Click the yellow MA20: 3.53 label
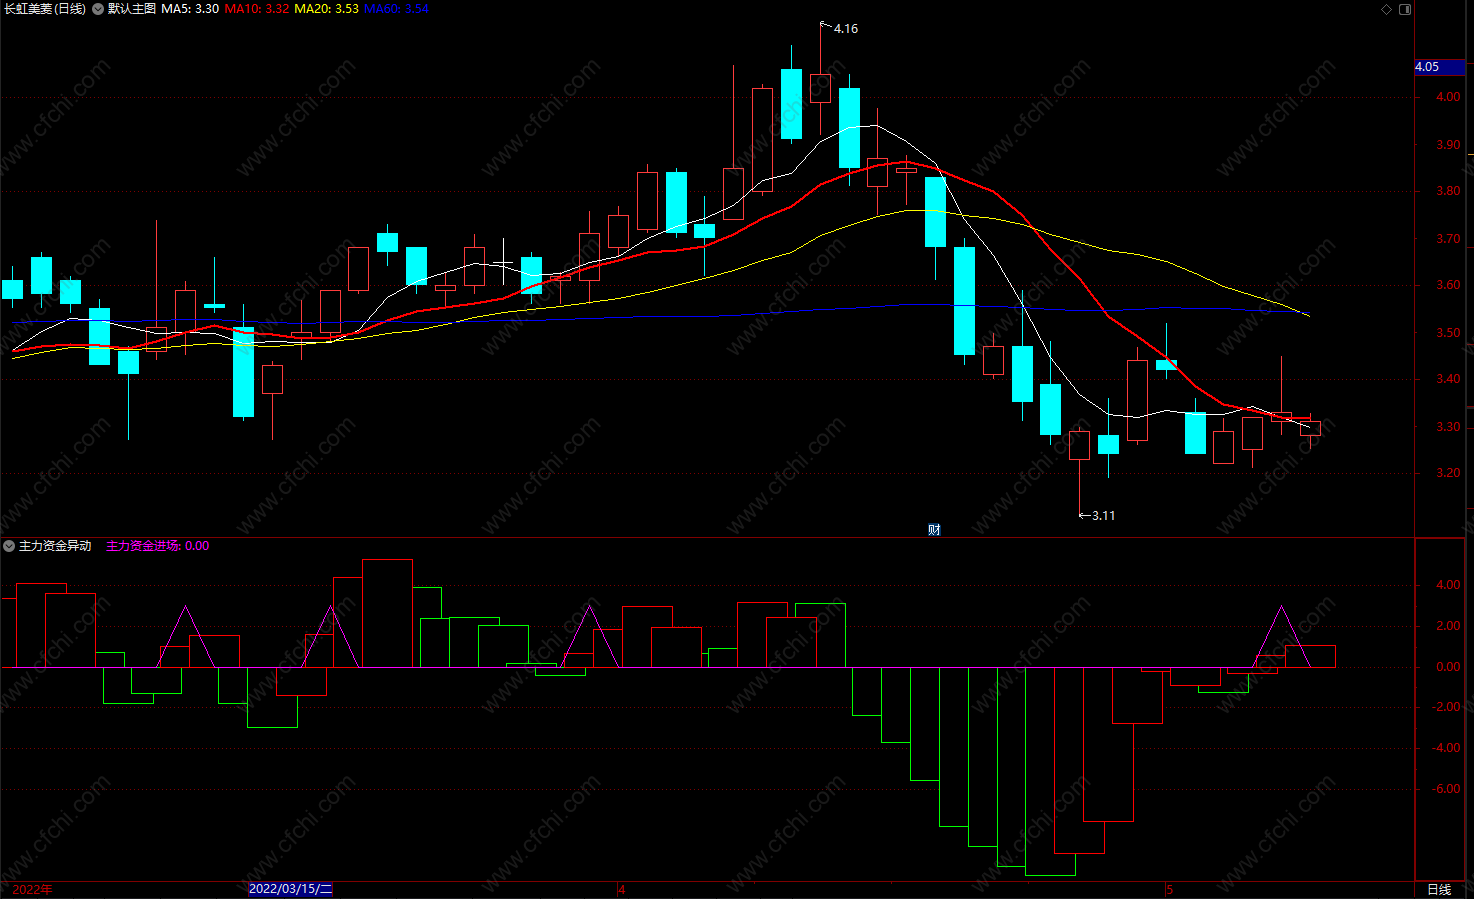 (327, 9)
